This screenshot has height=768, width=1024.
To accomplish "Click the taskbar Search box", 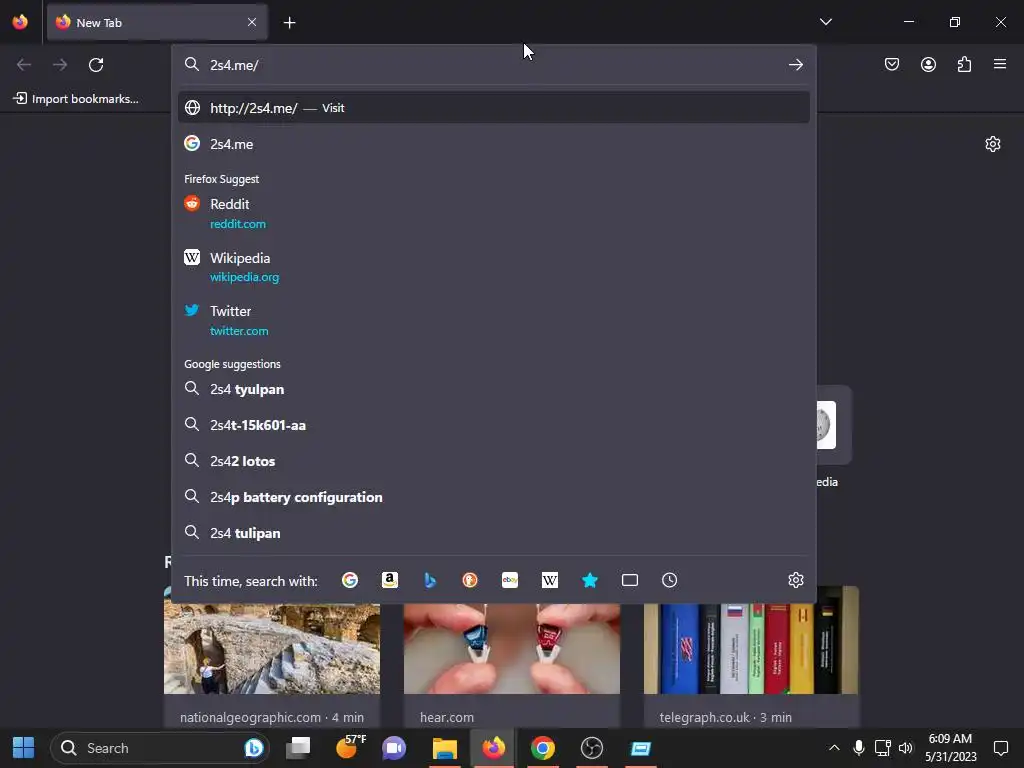I will tap(160, 748).
